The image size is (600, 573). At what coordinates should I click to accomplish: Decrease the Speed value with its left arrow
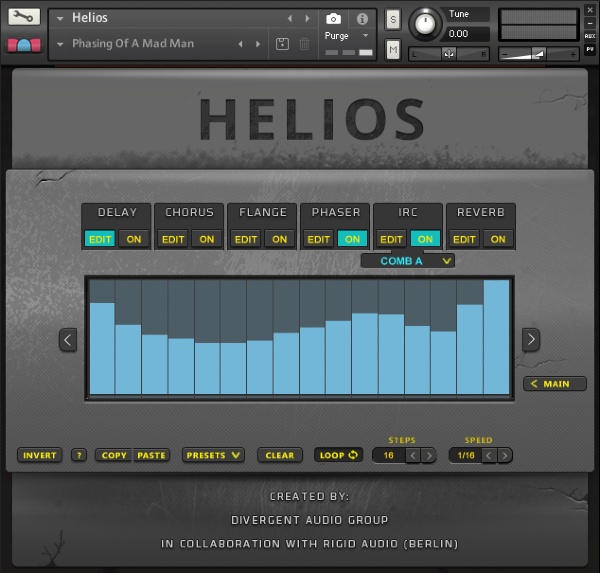point(489,455)
